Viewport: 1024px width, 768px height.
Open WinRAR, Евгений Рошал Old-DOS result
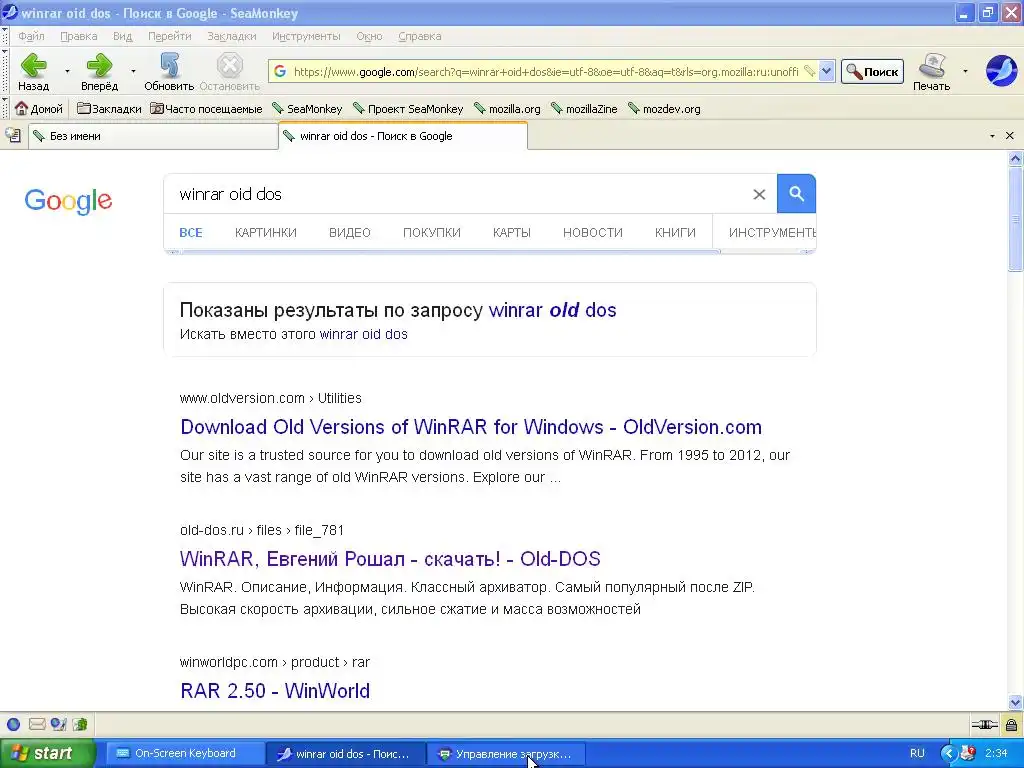(x=390, y=559)
